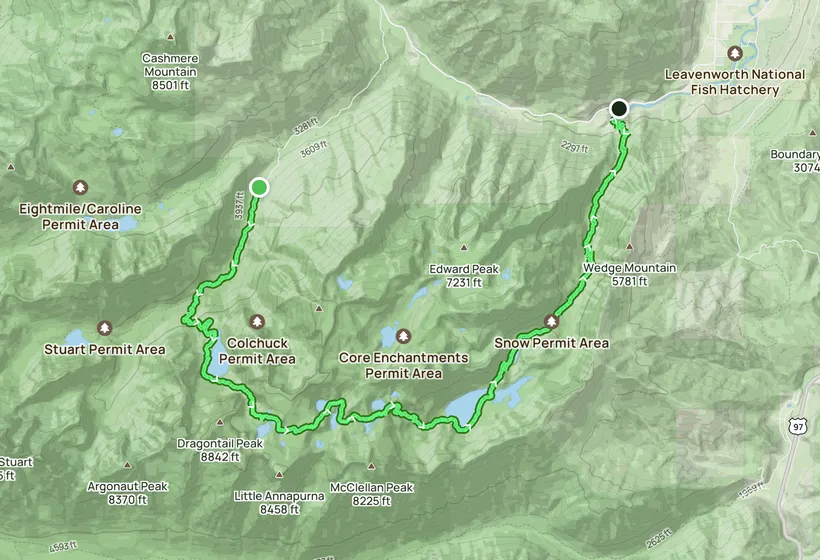The image size is (820, 560).
Task: Select the Wedge Mountain peak marker
Action: [630, 246]
